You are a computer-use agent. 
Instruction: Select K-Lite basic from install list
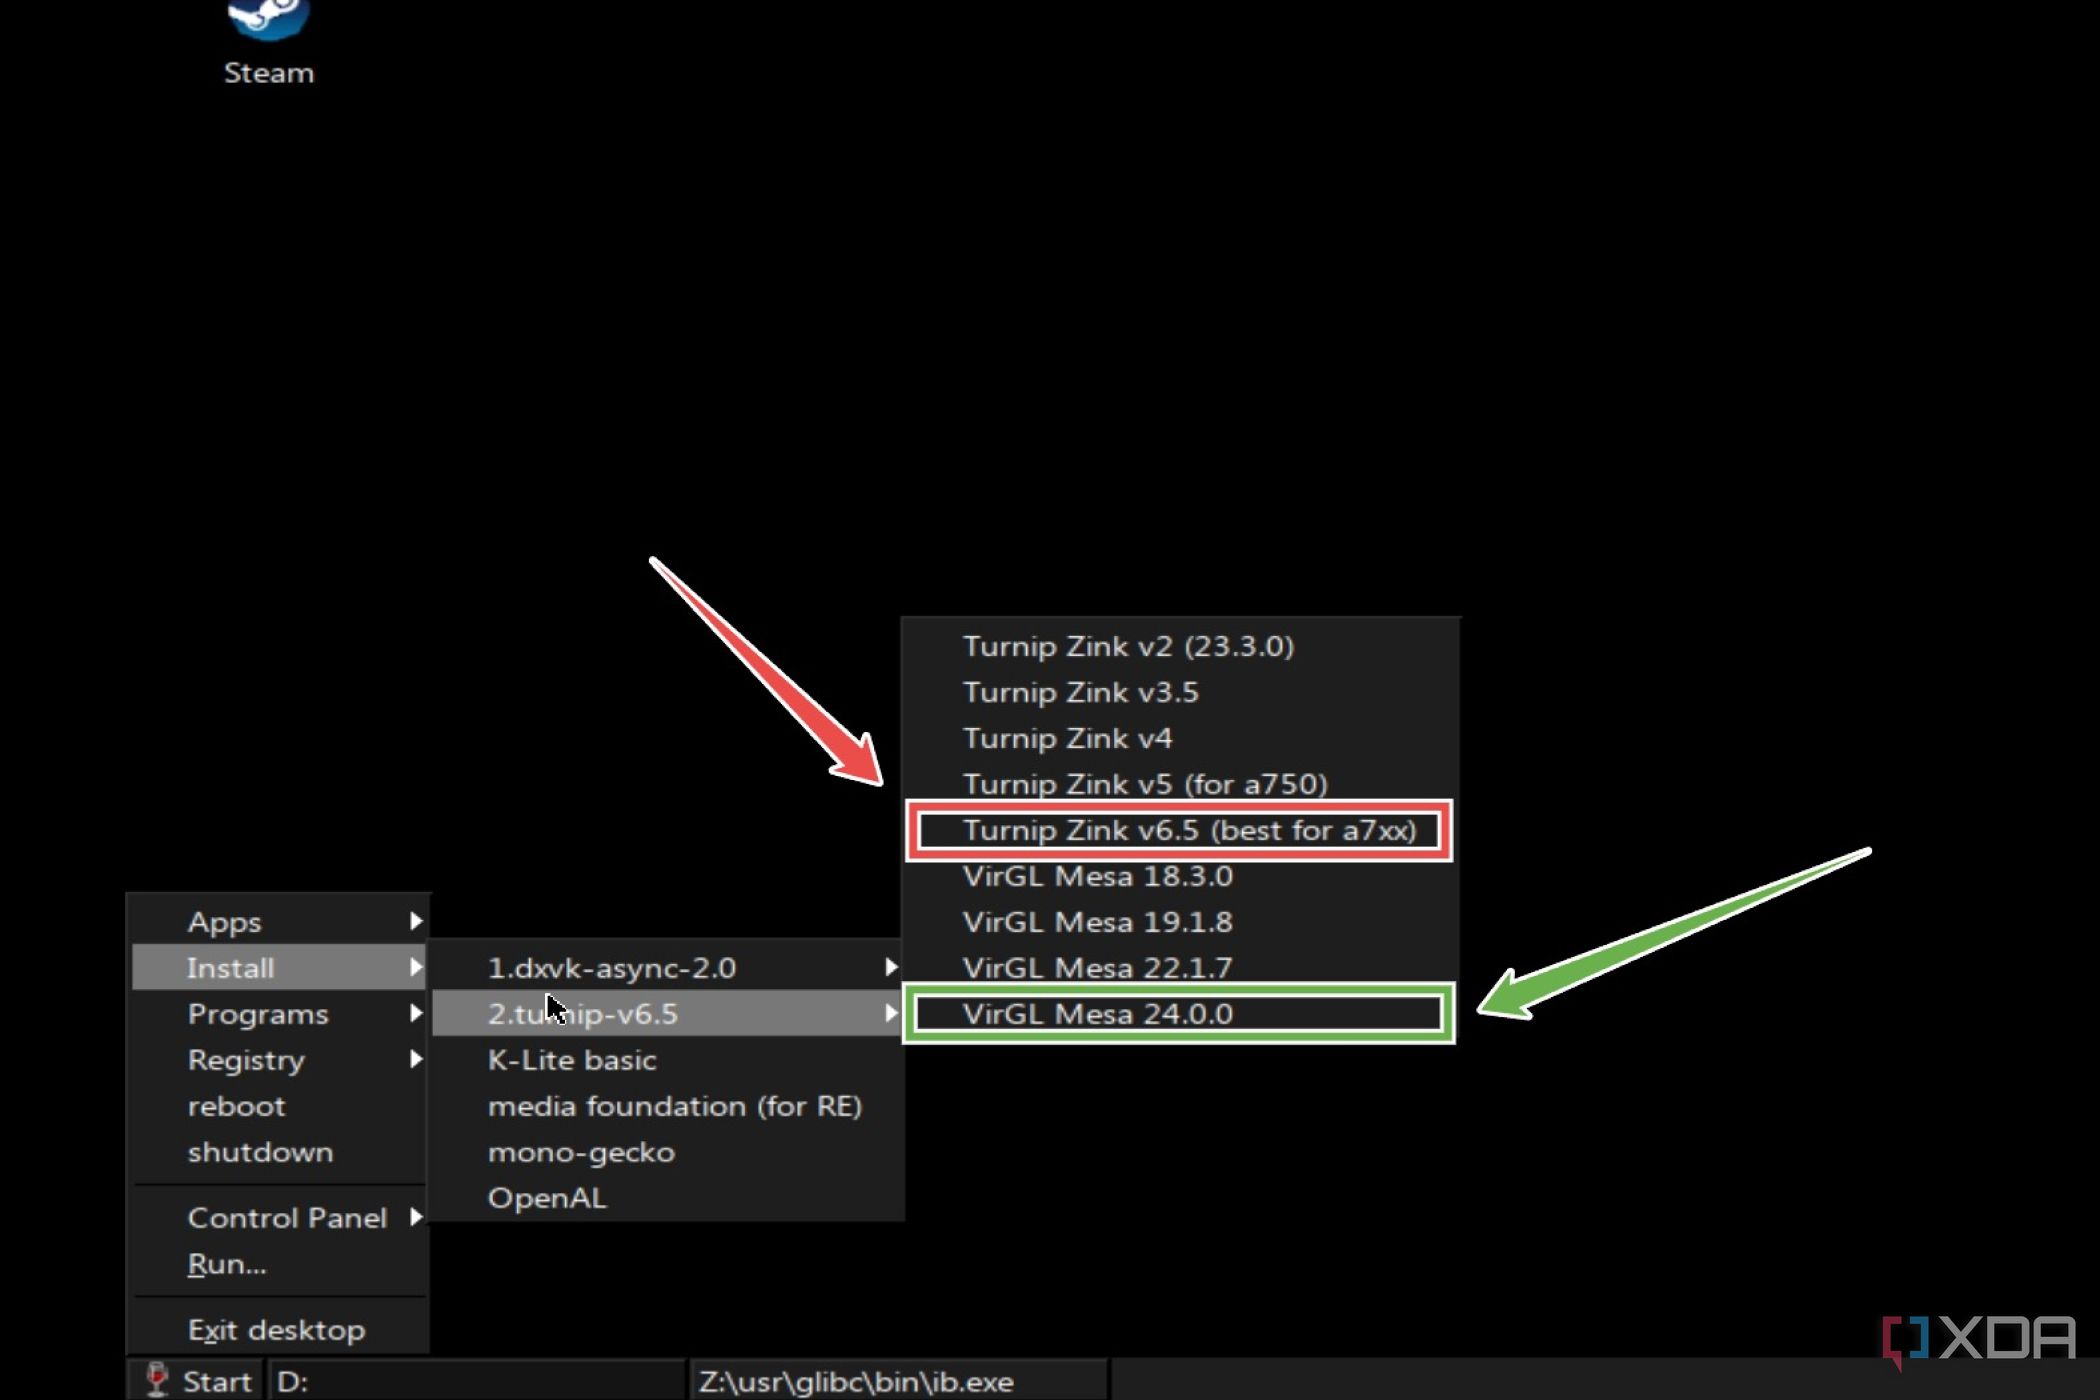pyautogui.click(x=570, y=1059)
